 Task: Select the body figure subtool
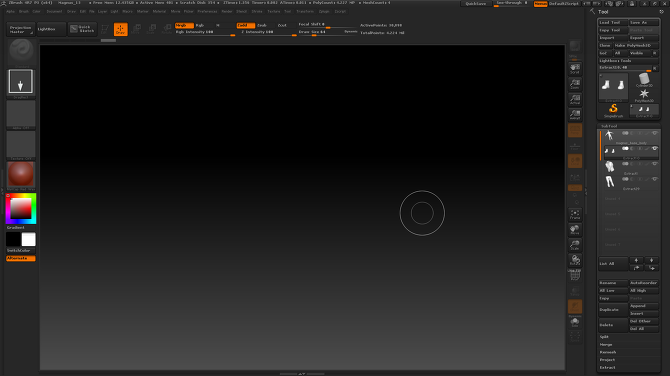(x=609, y=136)
